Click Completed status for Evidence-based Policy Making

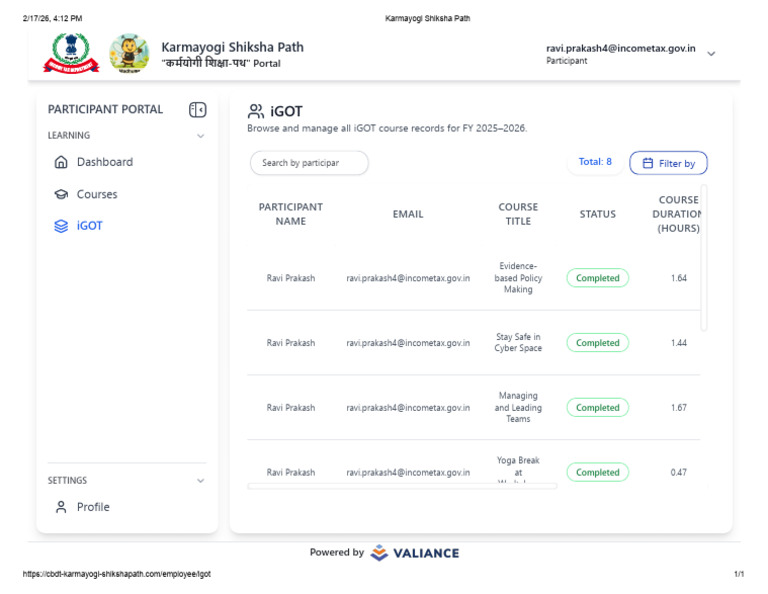(x=598, y=278)
